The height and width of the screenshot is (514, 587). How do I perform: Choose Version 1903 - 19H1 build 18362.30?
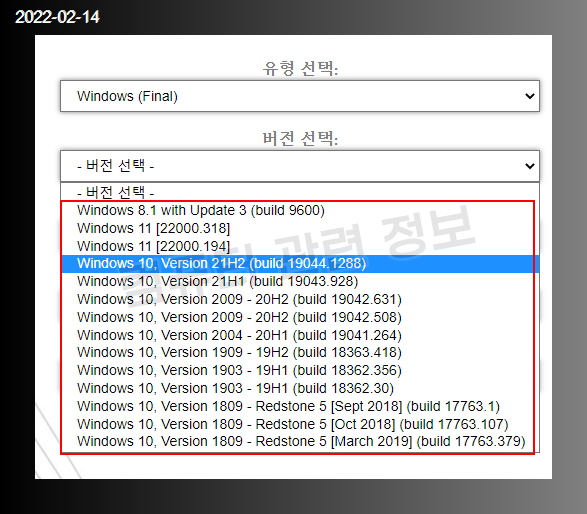click(299, 389)
